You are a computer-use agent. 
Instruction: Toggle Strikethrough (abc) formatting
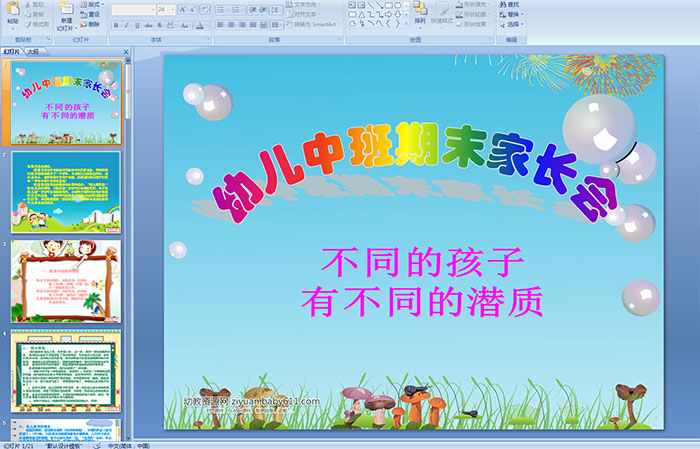148,25
